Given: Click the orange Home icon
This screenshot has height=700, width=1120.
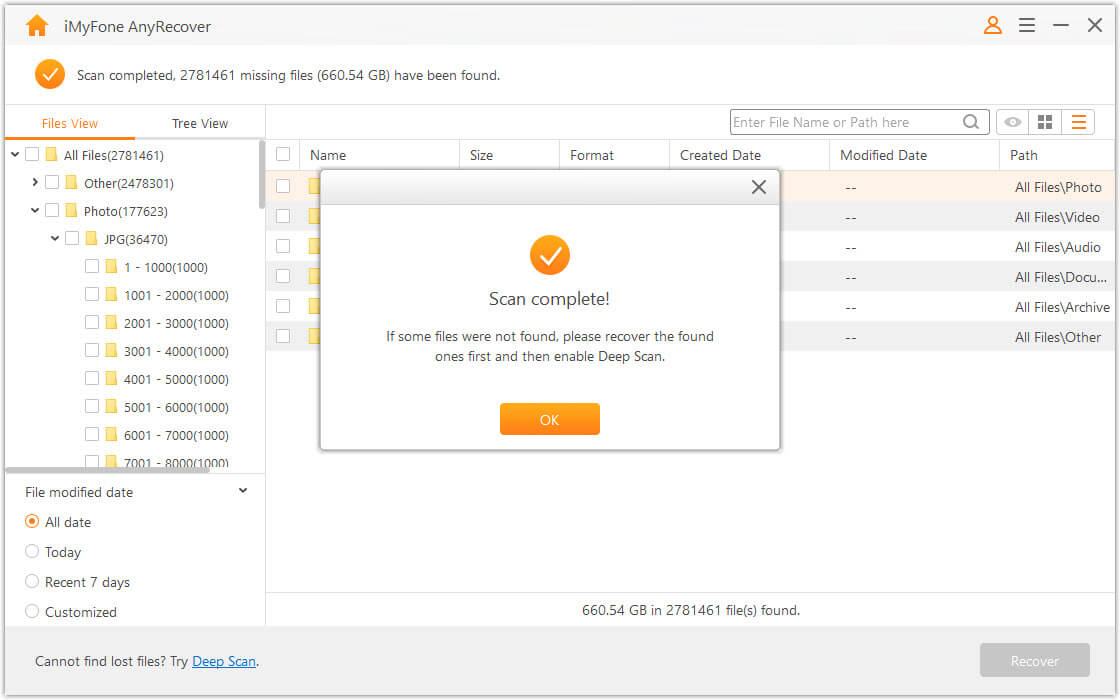Looking at the screenshot, I should pyautogui.click(x=37, y=26).
